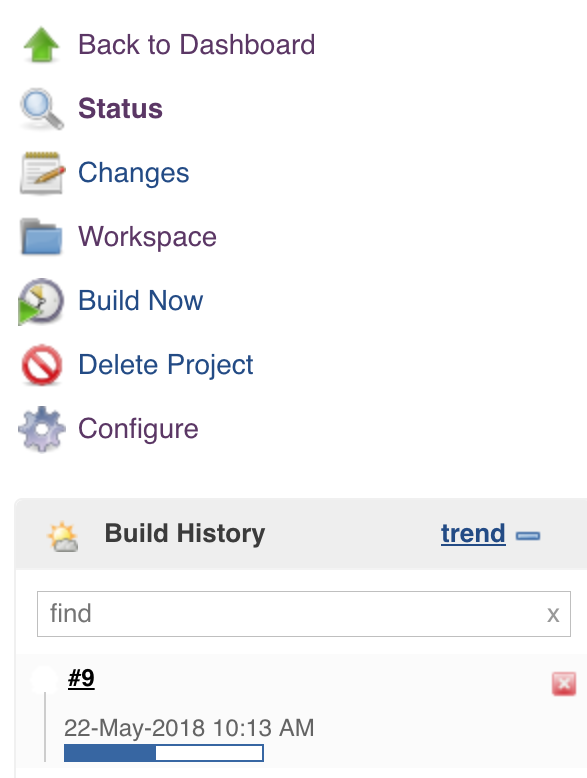The image size is (587, 778).
Task: Start a build with Build Now
Action: (x=141, y=301)
